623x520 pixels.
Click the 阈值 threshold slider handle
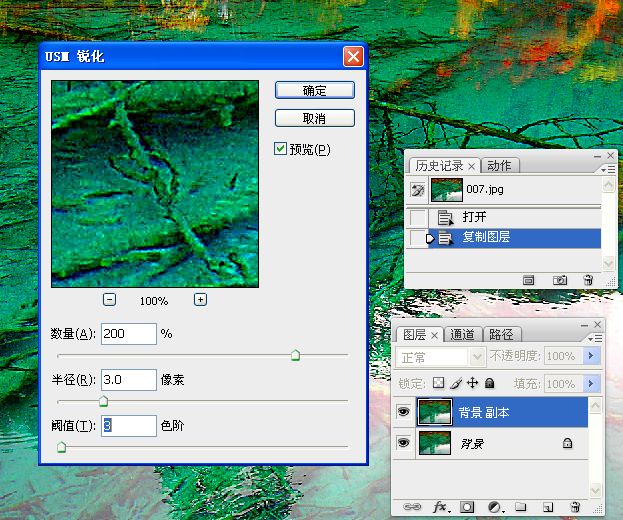tap(61, 447)
